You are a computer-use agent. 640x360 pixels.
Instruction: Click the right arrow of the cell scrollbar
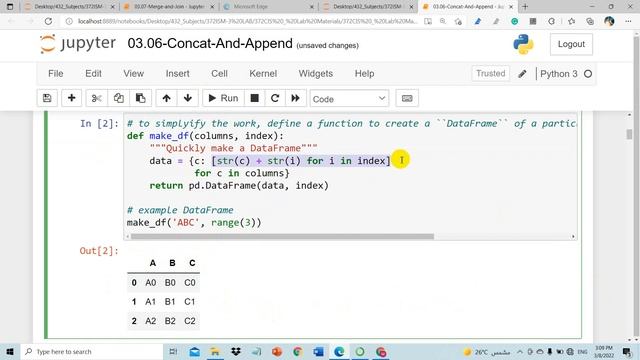click(x=573, y=236)
